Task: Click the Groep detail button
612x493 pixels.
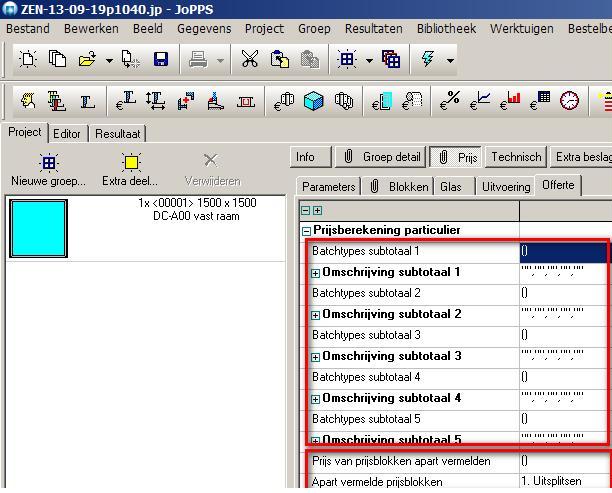Action: click(x=381, y=157)
